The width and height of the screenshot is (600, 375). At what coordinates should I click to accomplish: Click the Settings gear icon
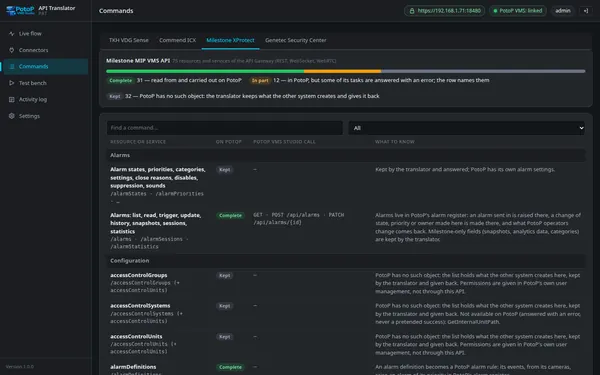click(11, 116)
